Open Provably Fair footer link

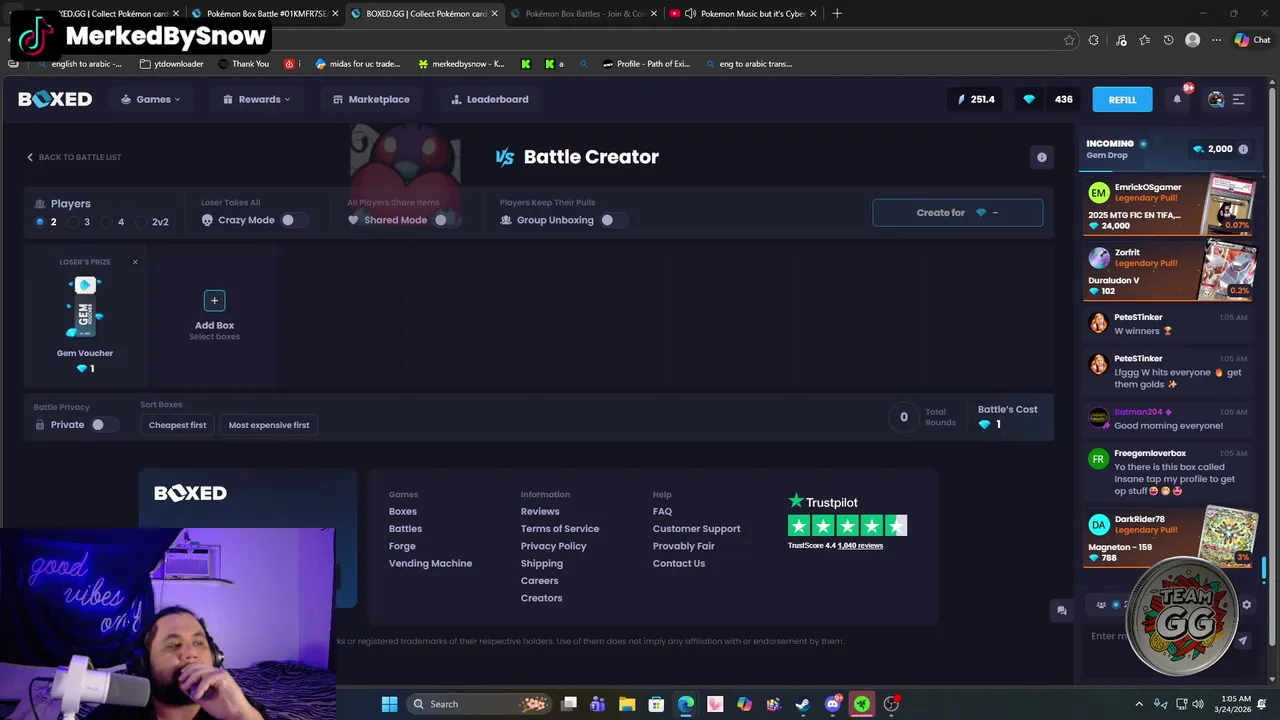(x=683, y=546)
